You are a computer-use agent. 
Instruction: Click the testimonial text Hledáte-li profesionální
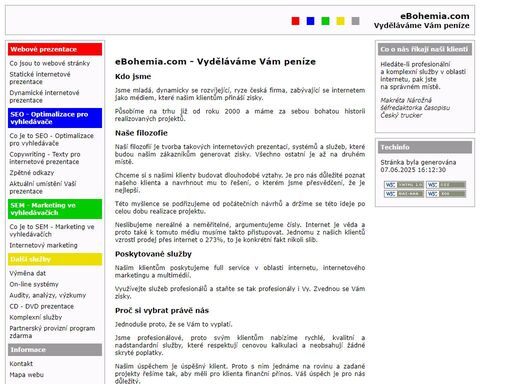click(x=423, y=75)
